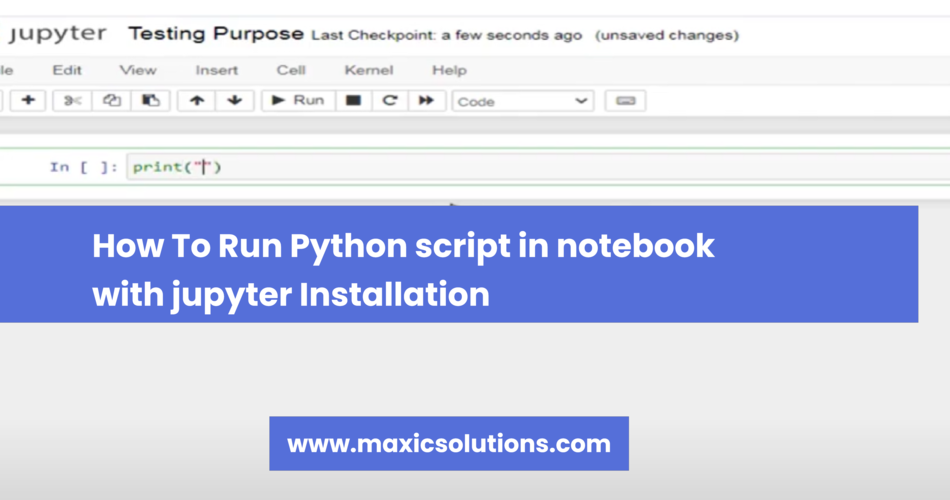The width and height of the screenshot is (950, 500).
Task: Restart the kernel with circular arrow
Action: pos(390,101)
